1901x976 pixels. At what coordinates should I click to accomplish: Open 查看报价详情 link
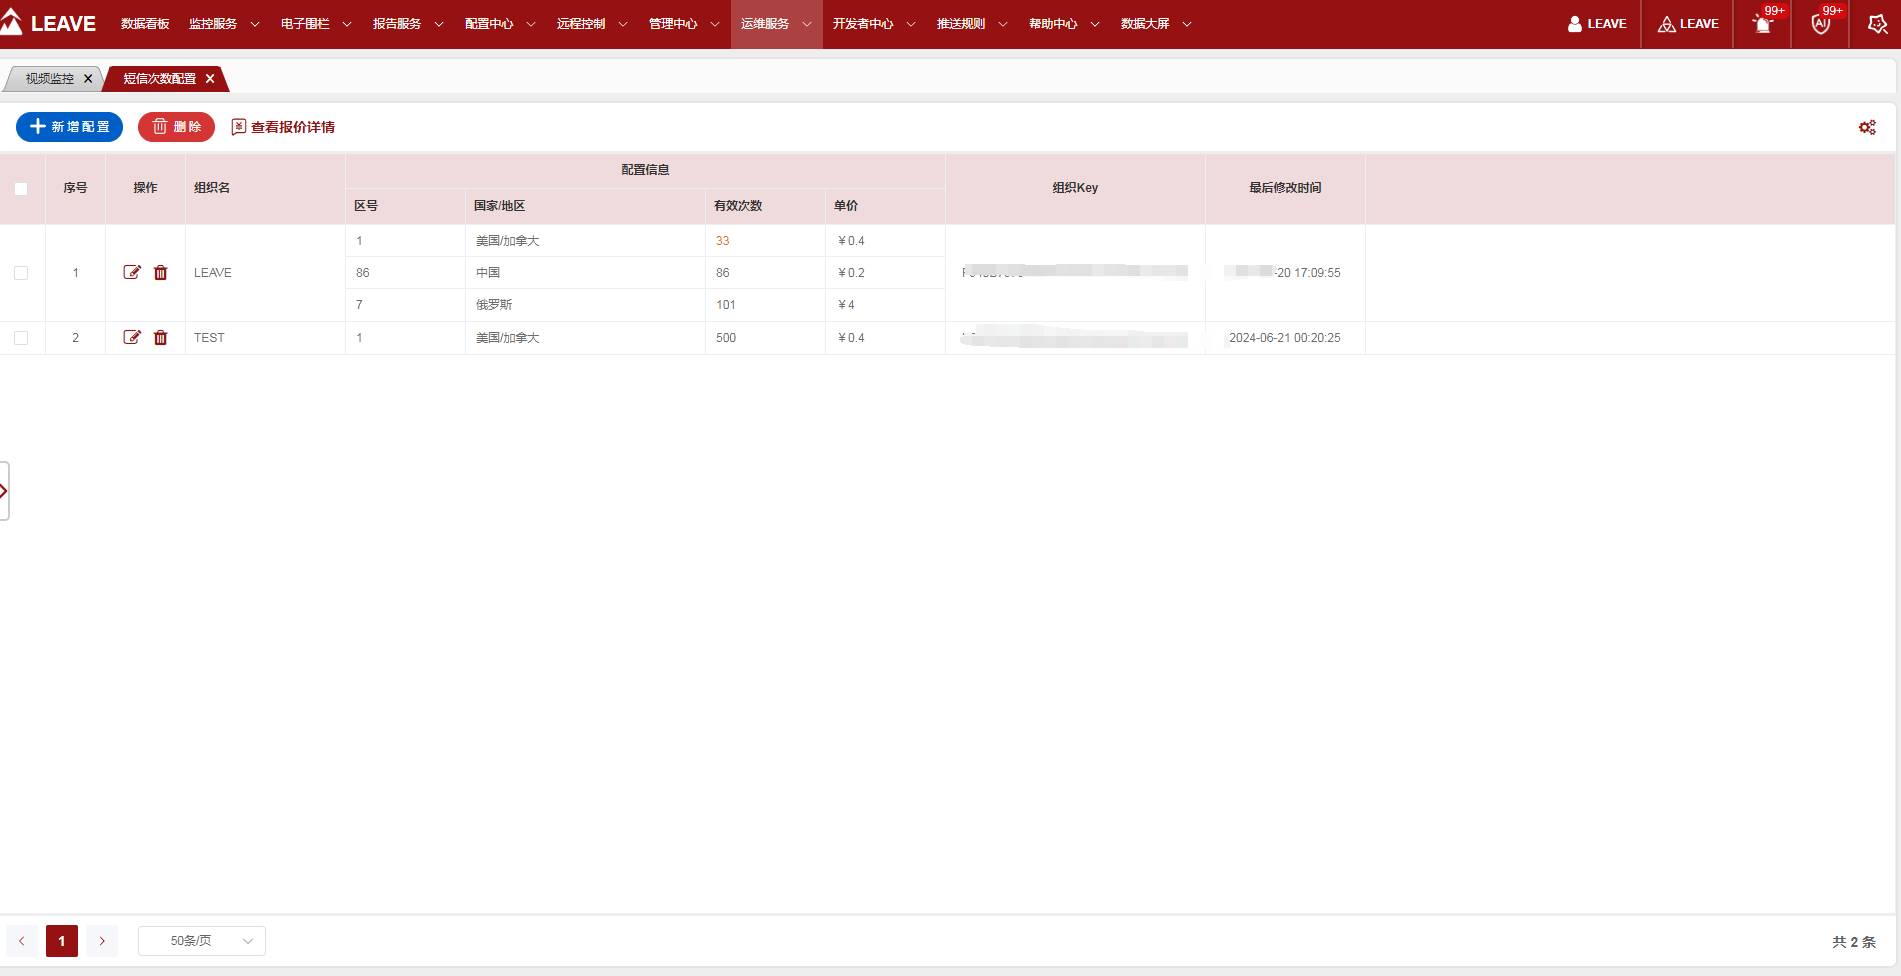coord(283,127)
